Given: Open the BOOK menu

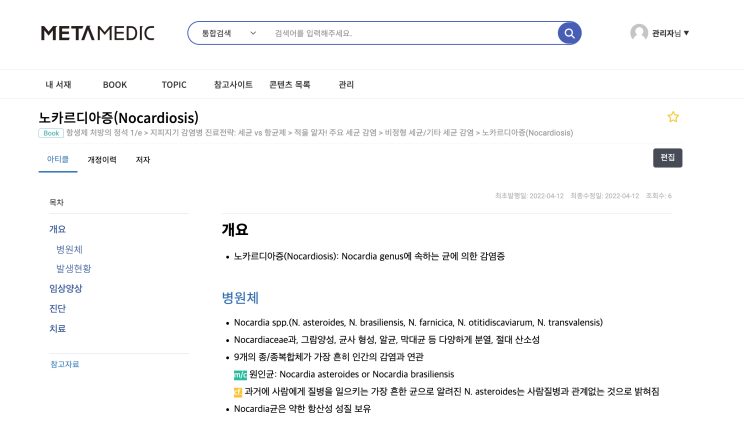Looking at the screenshot, I should tap(115, 84).
